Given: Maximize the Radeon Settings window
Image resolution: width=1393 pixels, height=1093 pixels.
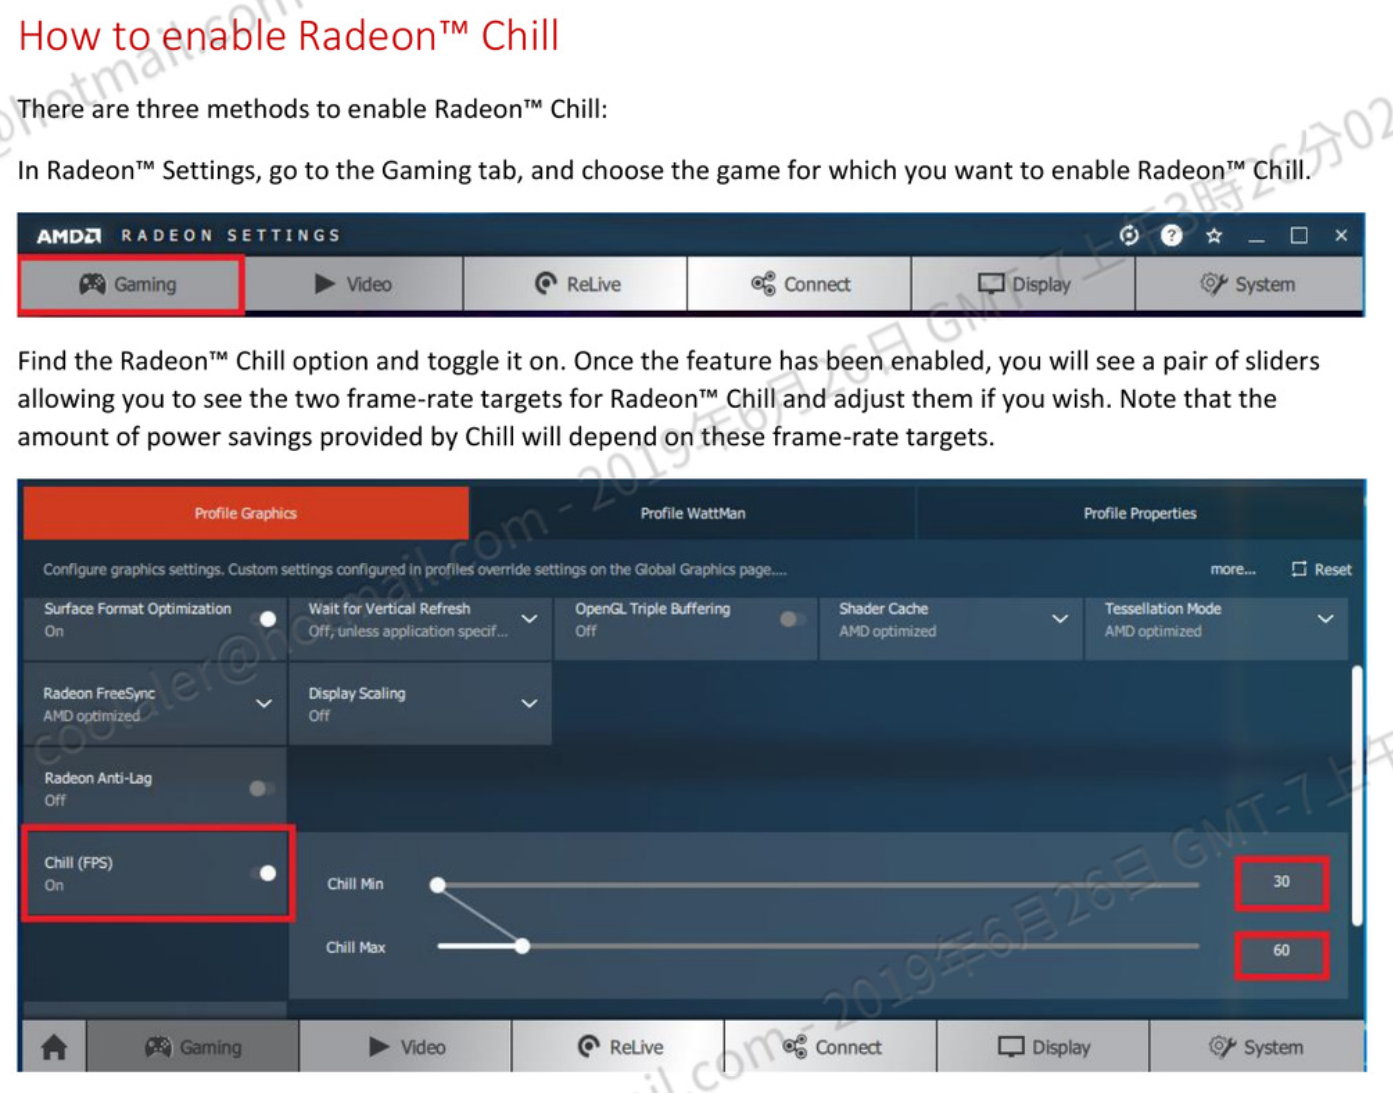Looking at the screenshot, I should pyautogui.click(x=1299, y=235).
